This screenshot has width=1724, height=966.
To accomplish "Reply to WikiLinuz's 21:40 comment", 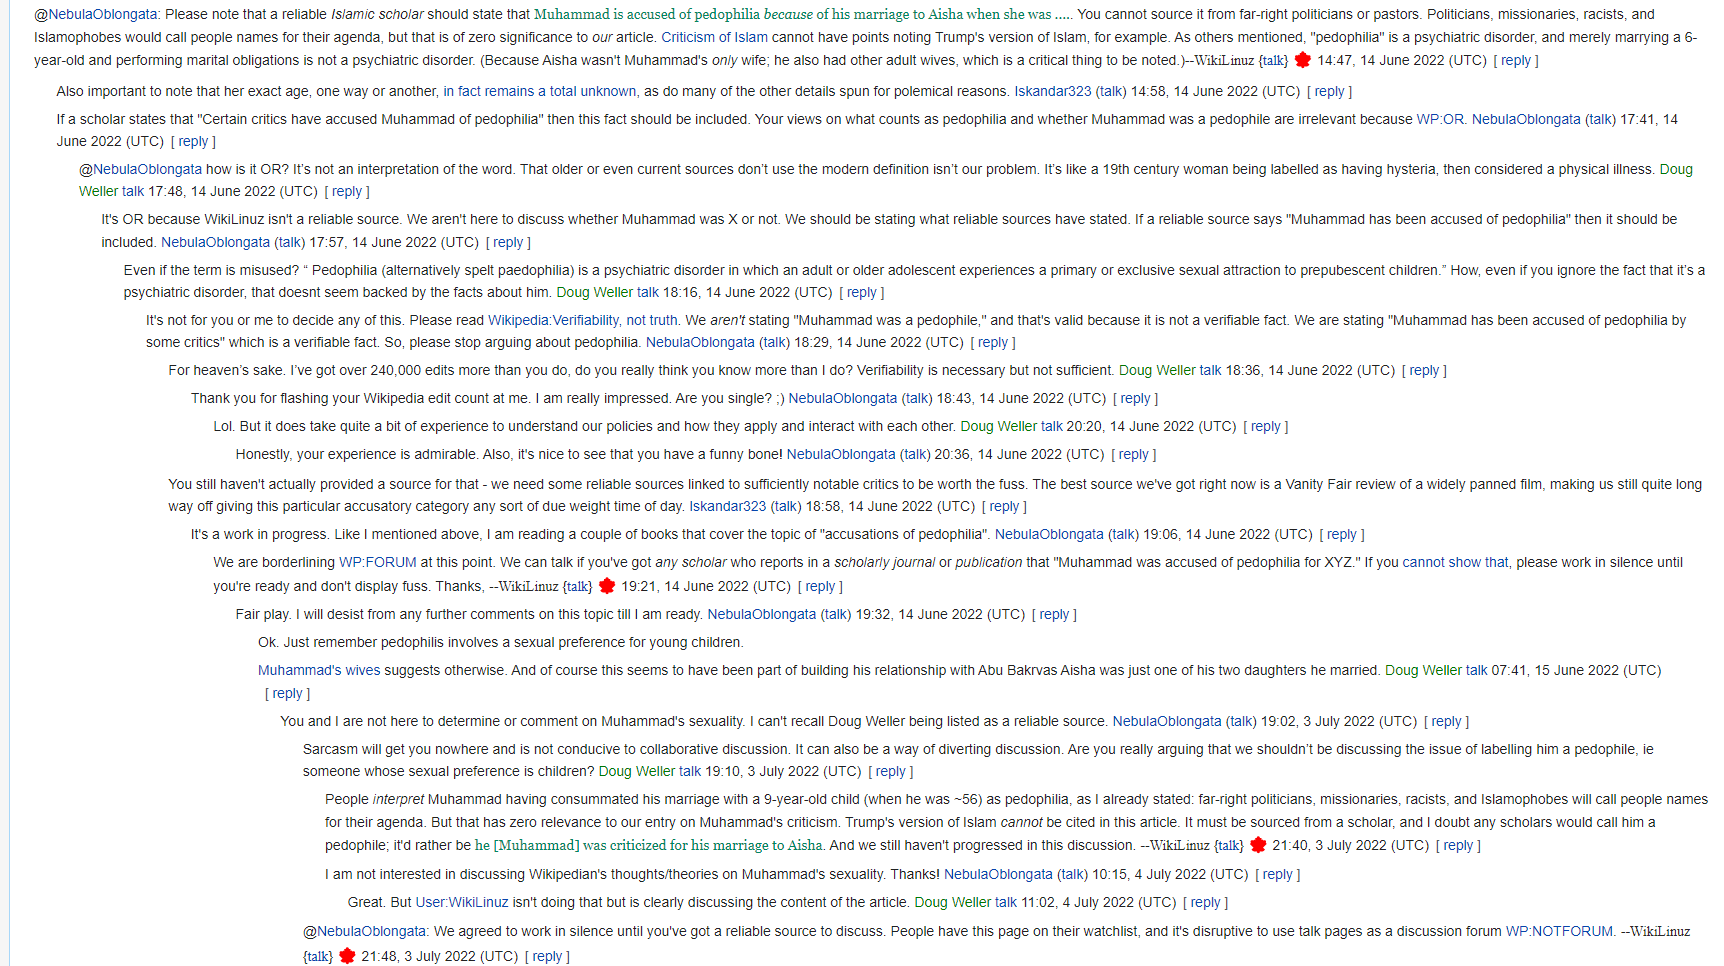I will 1458,845.
